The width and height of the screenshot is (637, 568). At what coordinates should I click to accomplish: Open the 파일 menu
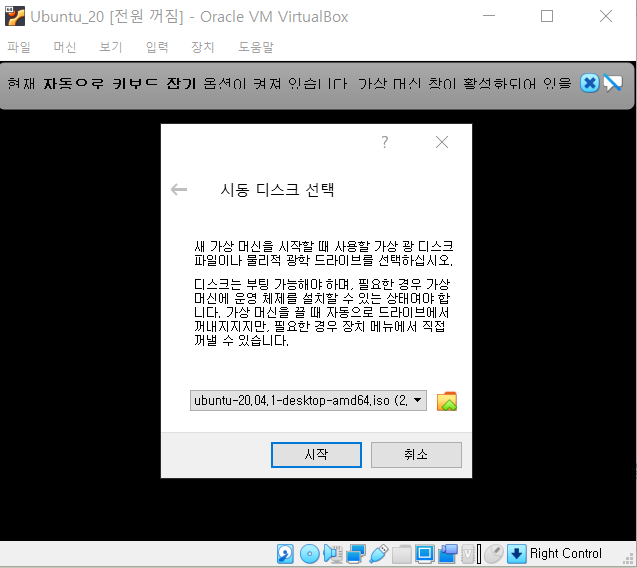point(19,47)
